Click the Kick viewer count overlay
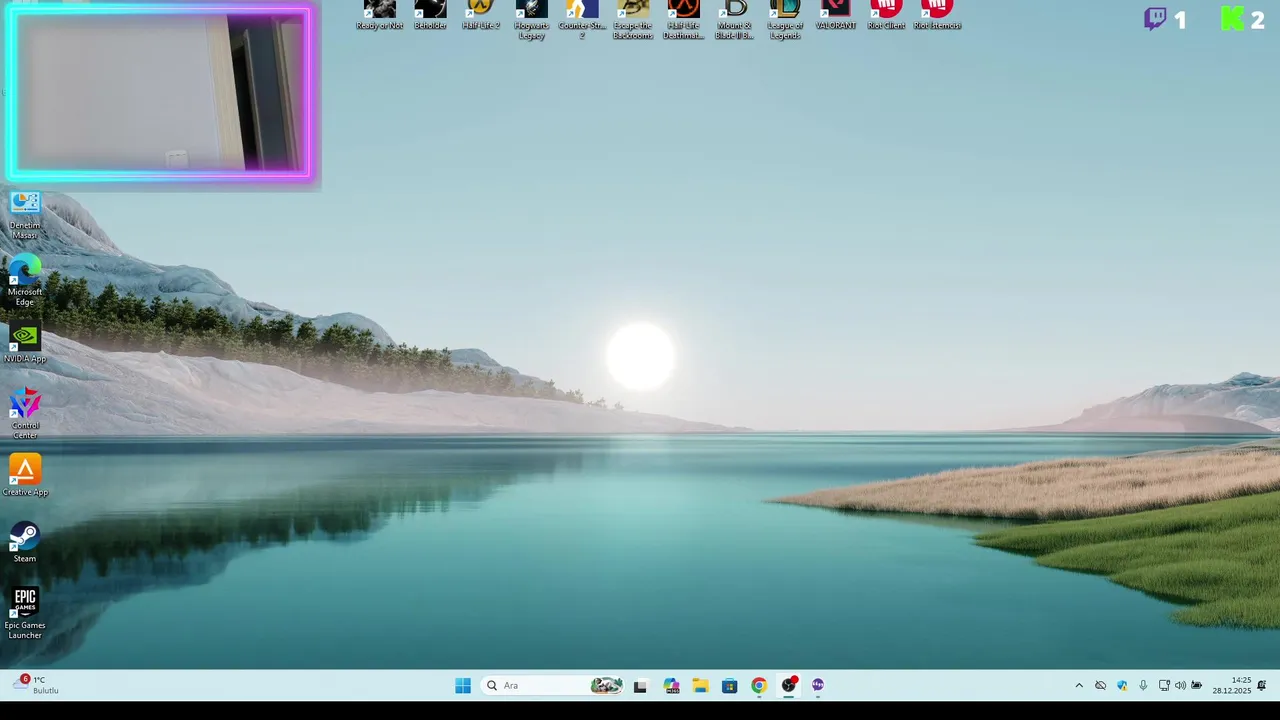 tap(1243, 19)
